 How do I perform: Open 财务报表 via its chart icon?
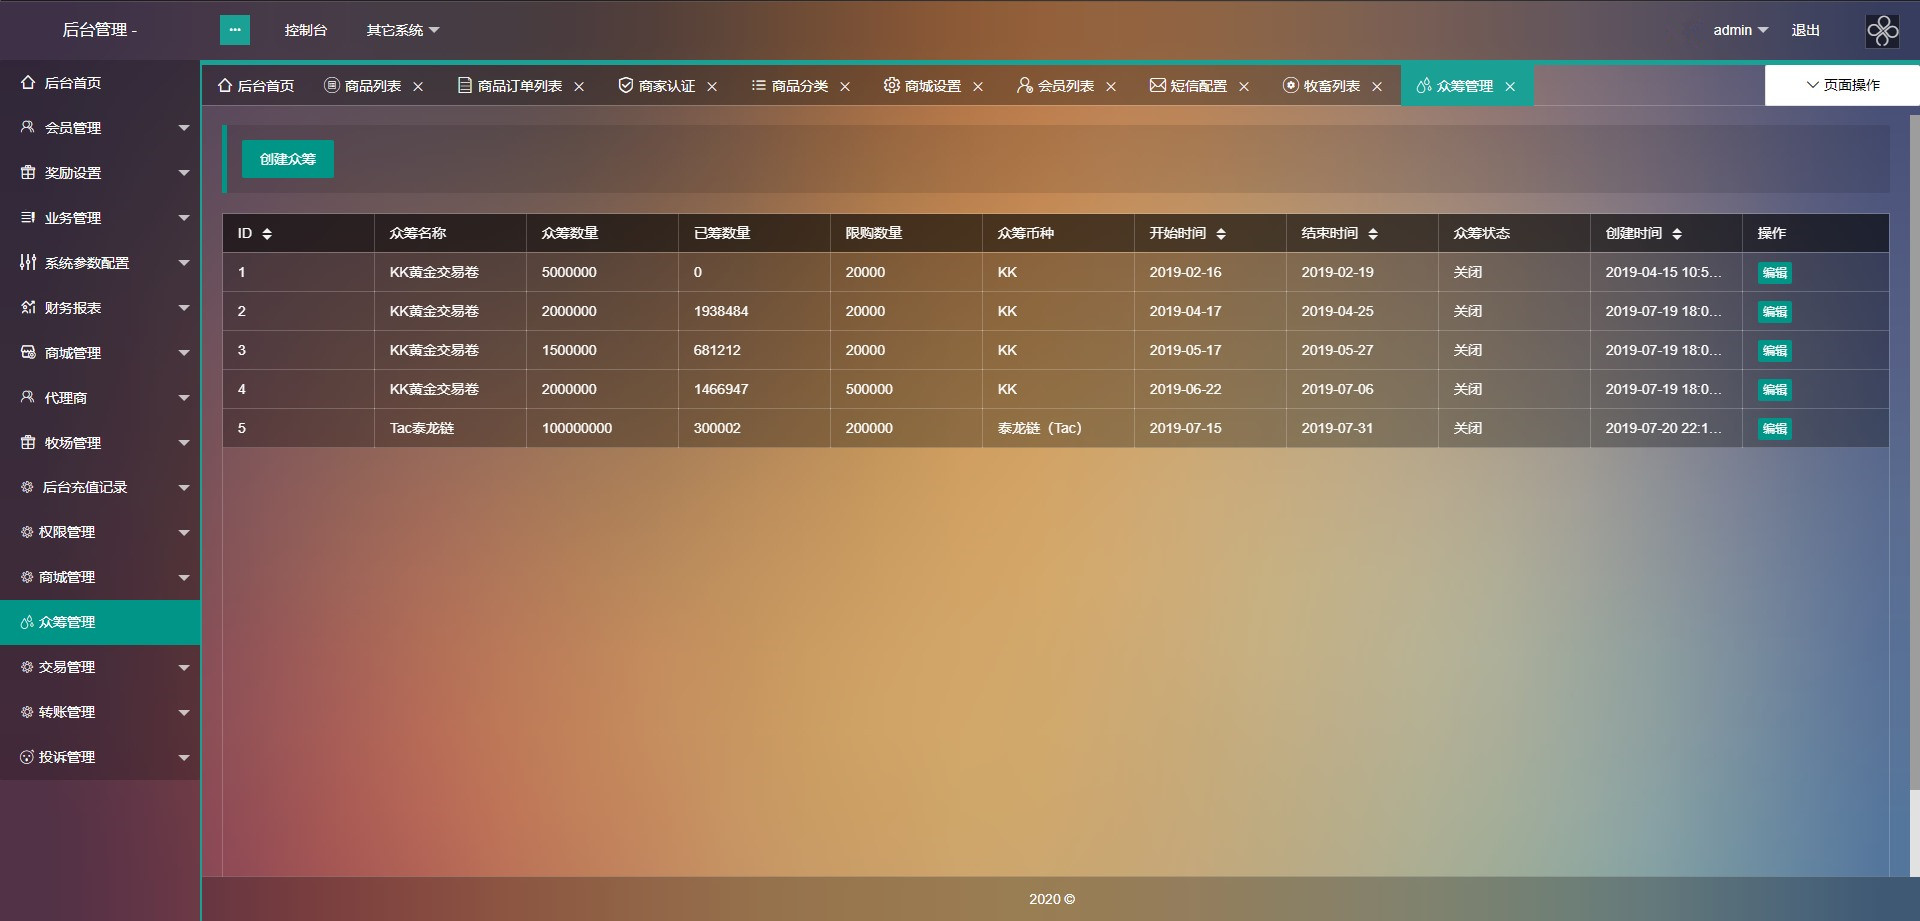[x=25, y=307]
